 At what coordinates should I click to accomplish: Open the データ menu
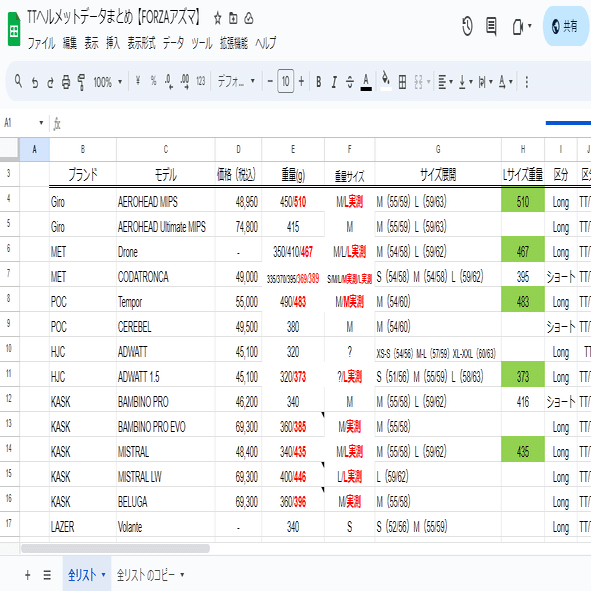pos(173,43)
